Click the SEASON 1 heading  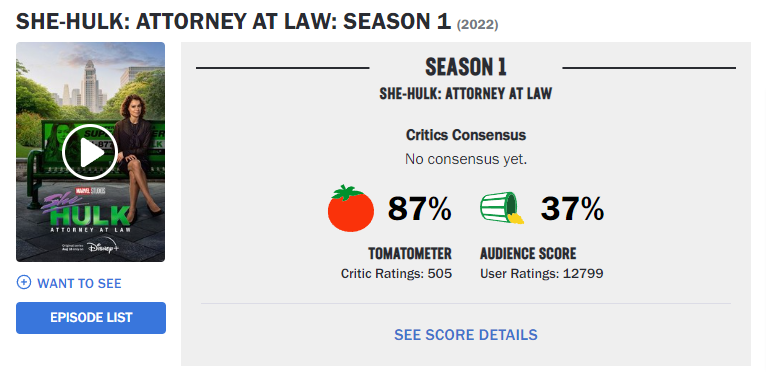pyautogui.click(x=466, y=67)
